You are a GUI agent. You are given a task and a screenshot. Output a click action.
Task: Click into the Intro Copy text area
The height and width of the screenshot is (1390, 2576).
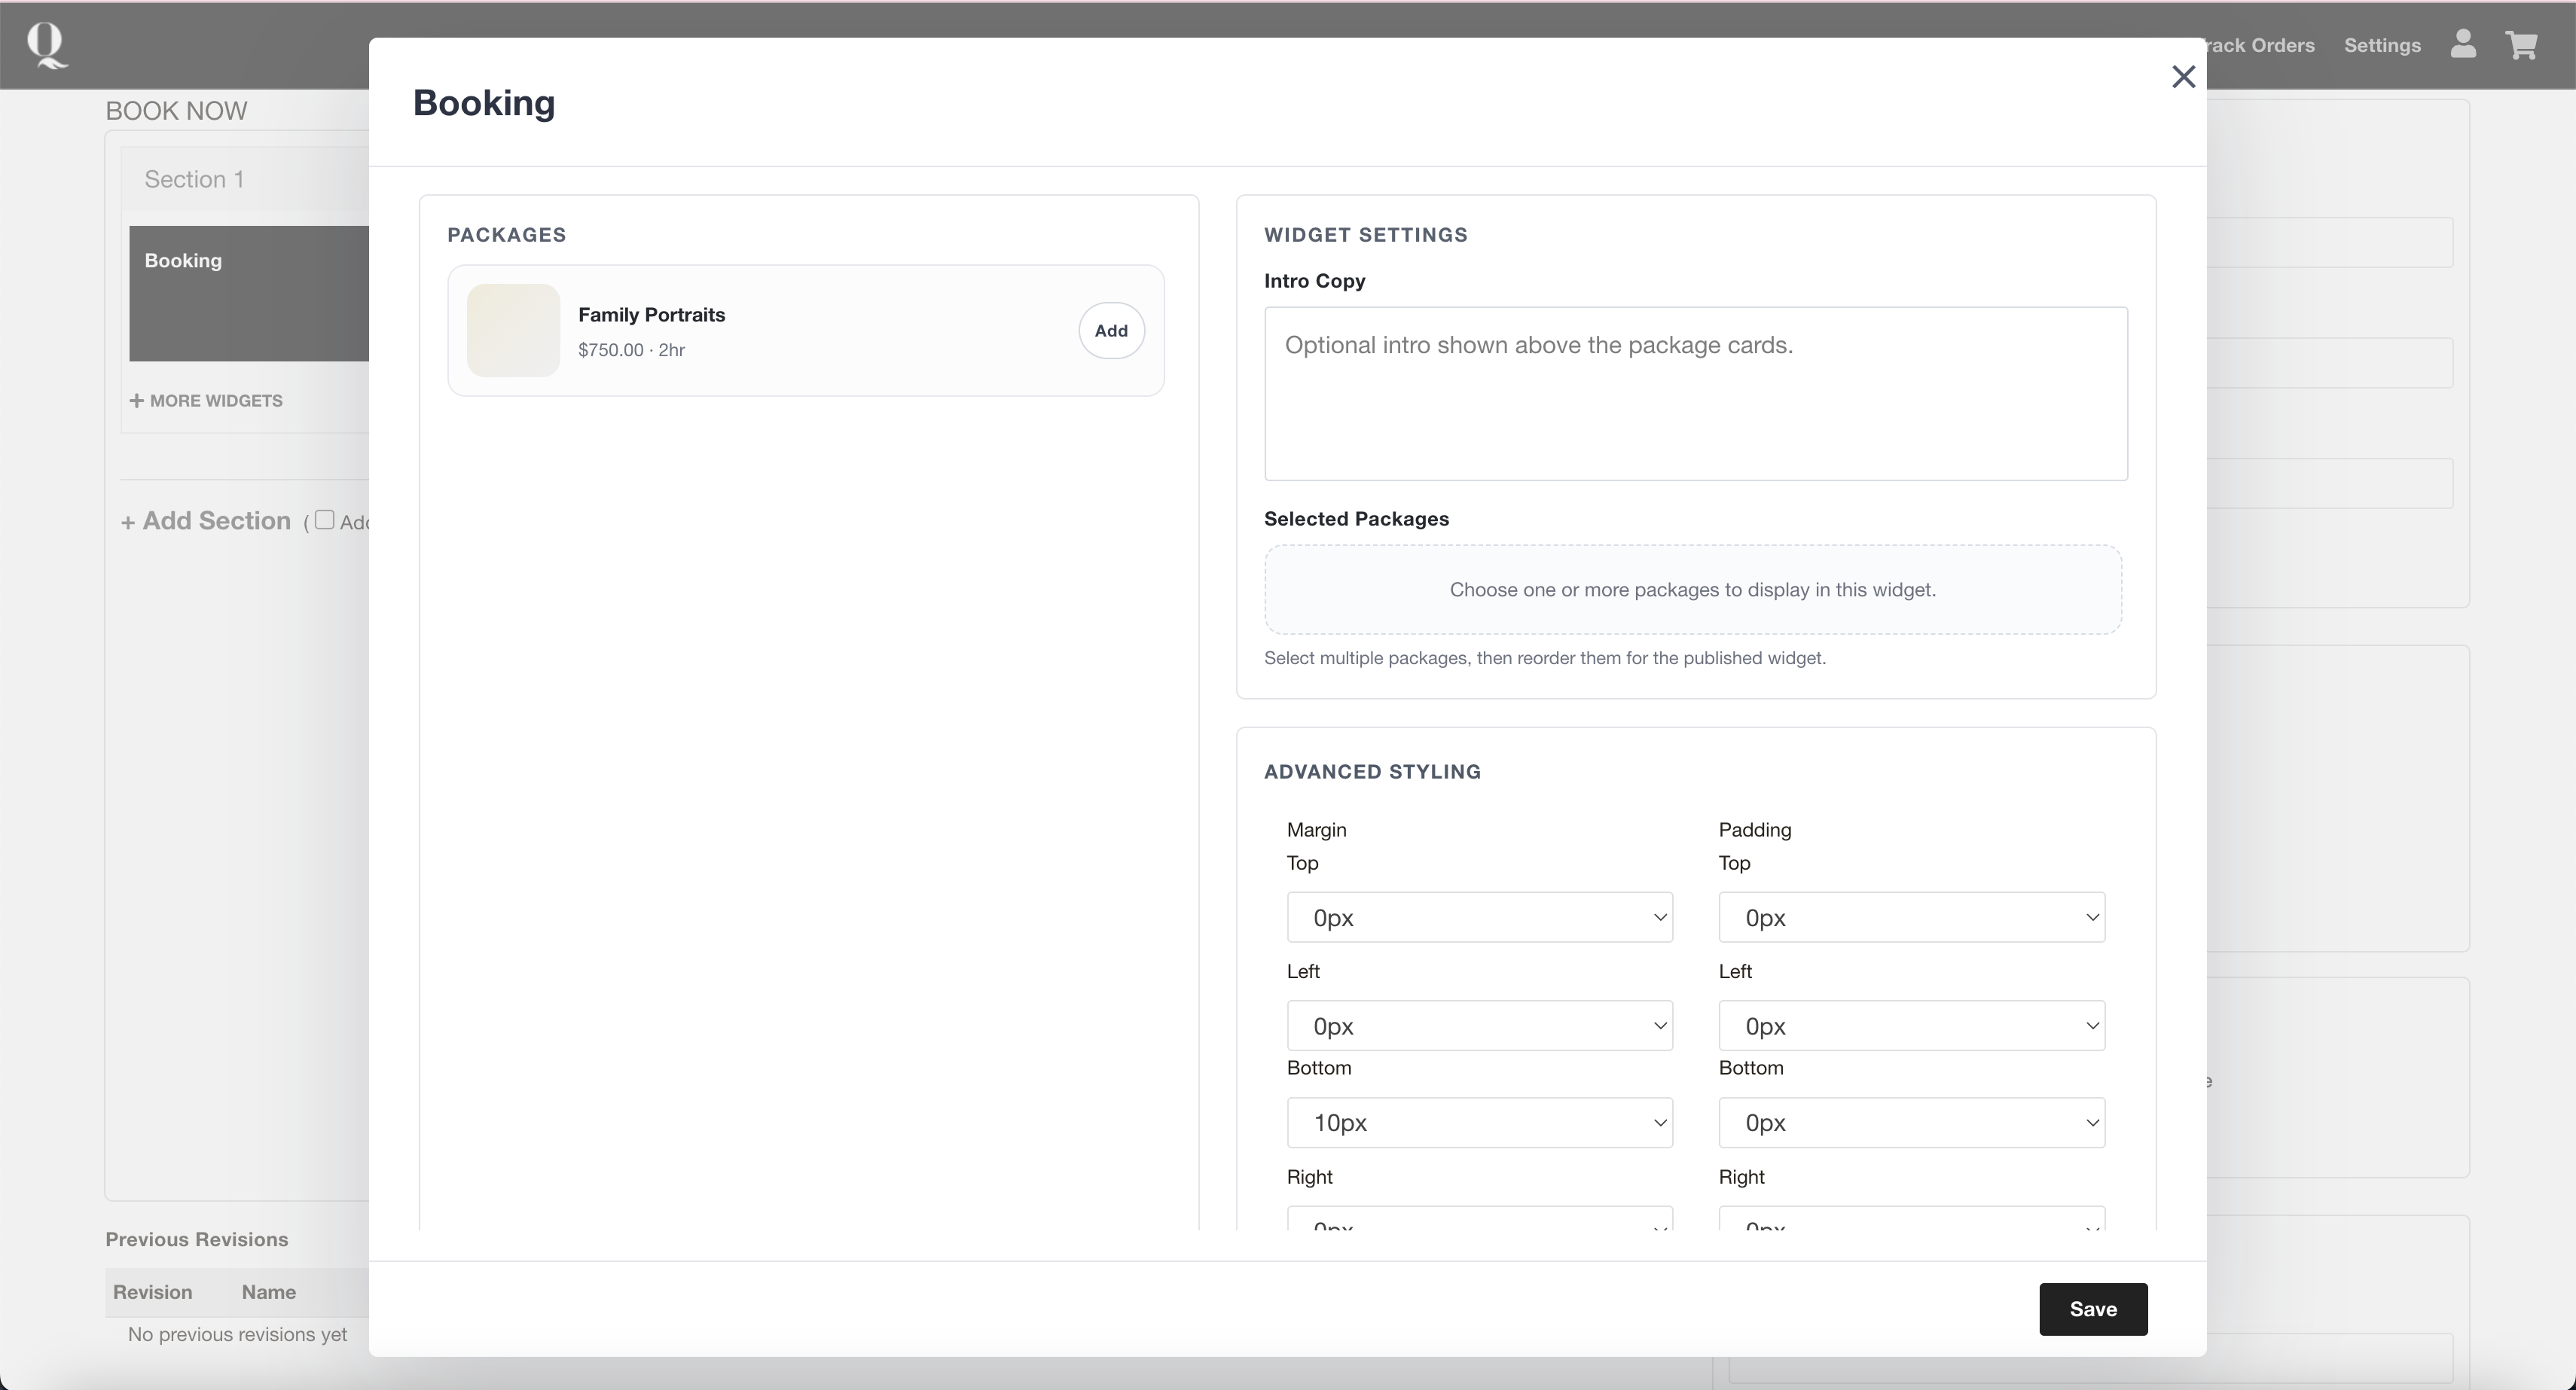click(1695, 394)
